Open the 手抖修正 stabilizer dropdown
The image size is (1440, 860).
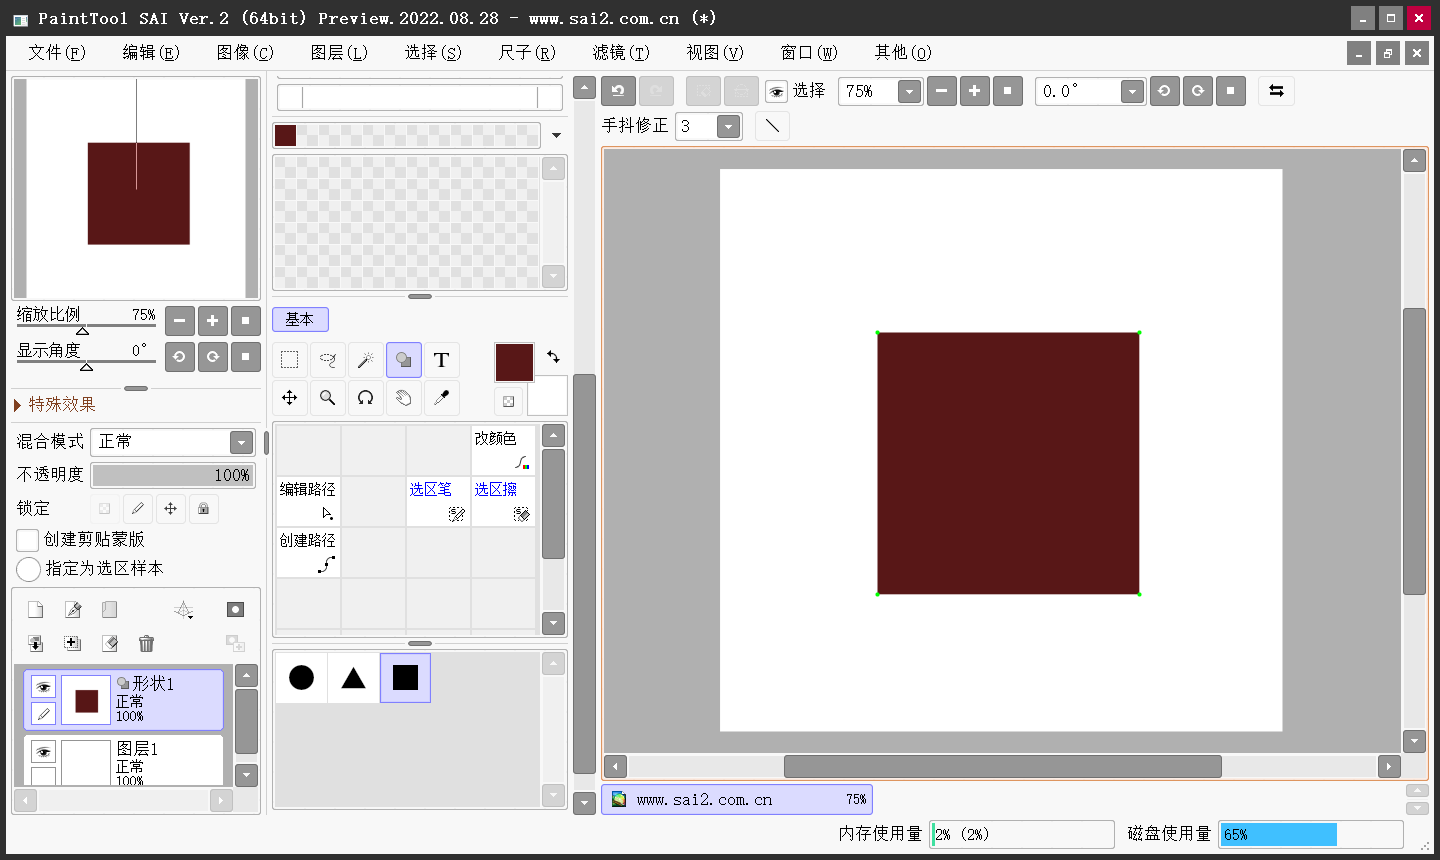tap(729, 126)
